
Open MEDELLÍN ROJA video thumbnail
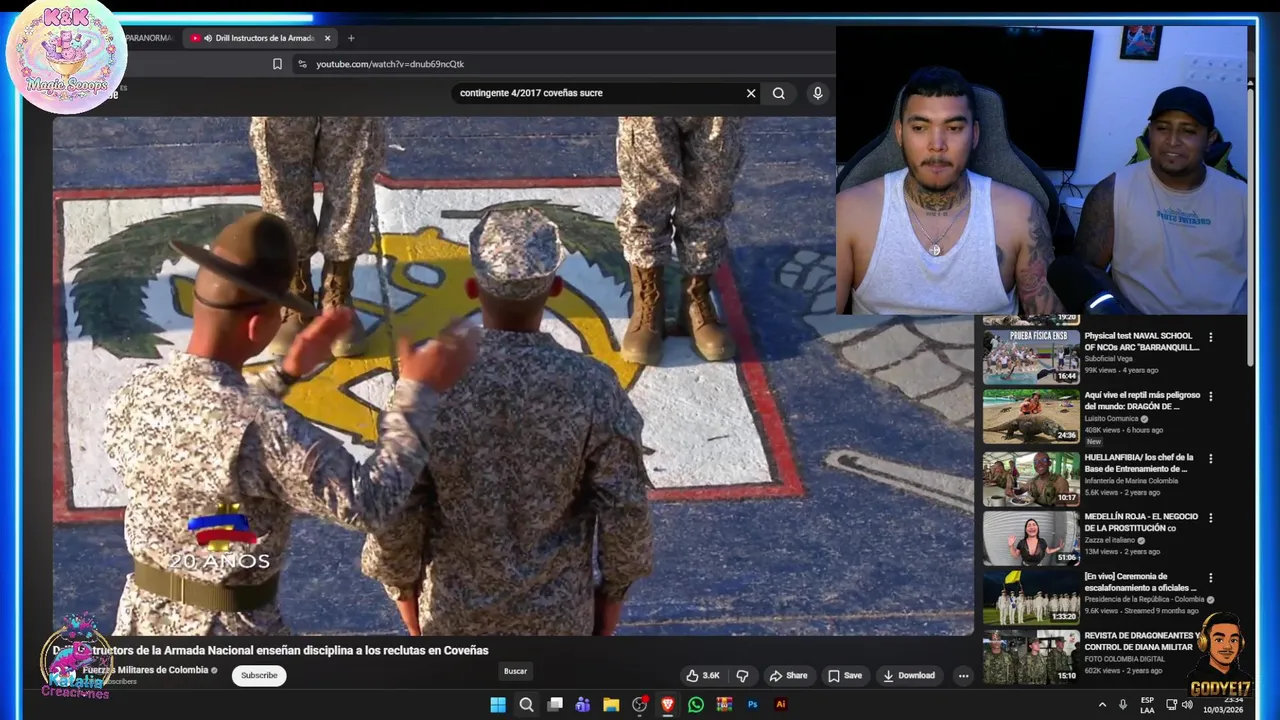tap(1031, 538)
